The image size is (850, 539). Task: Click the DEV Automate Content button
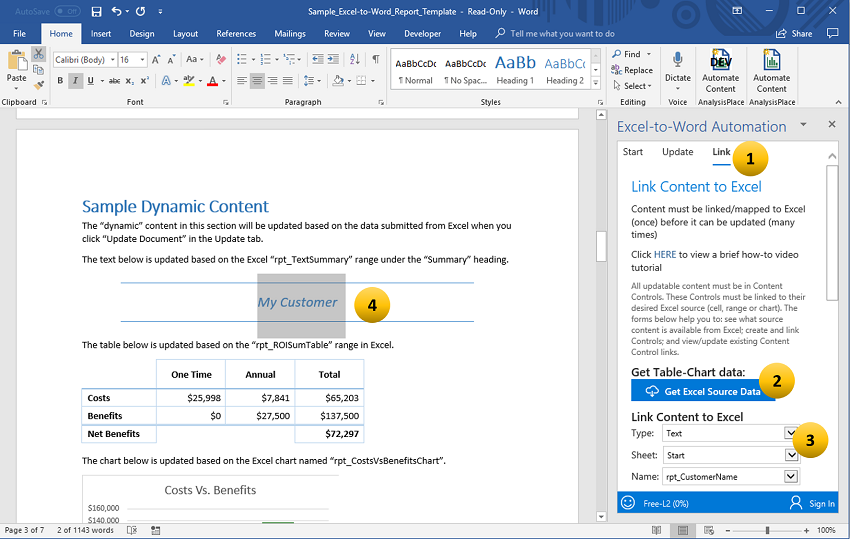click(720, 70)
